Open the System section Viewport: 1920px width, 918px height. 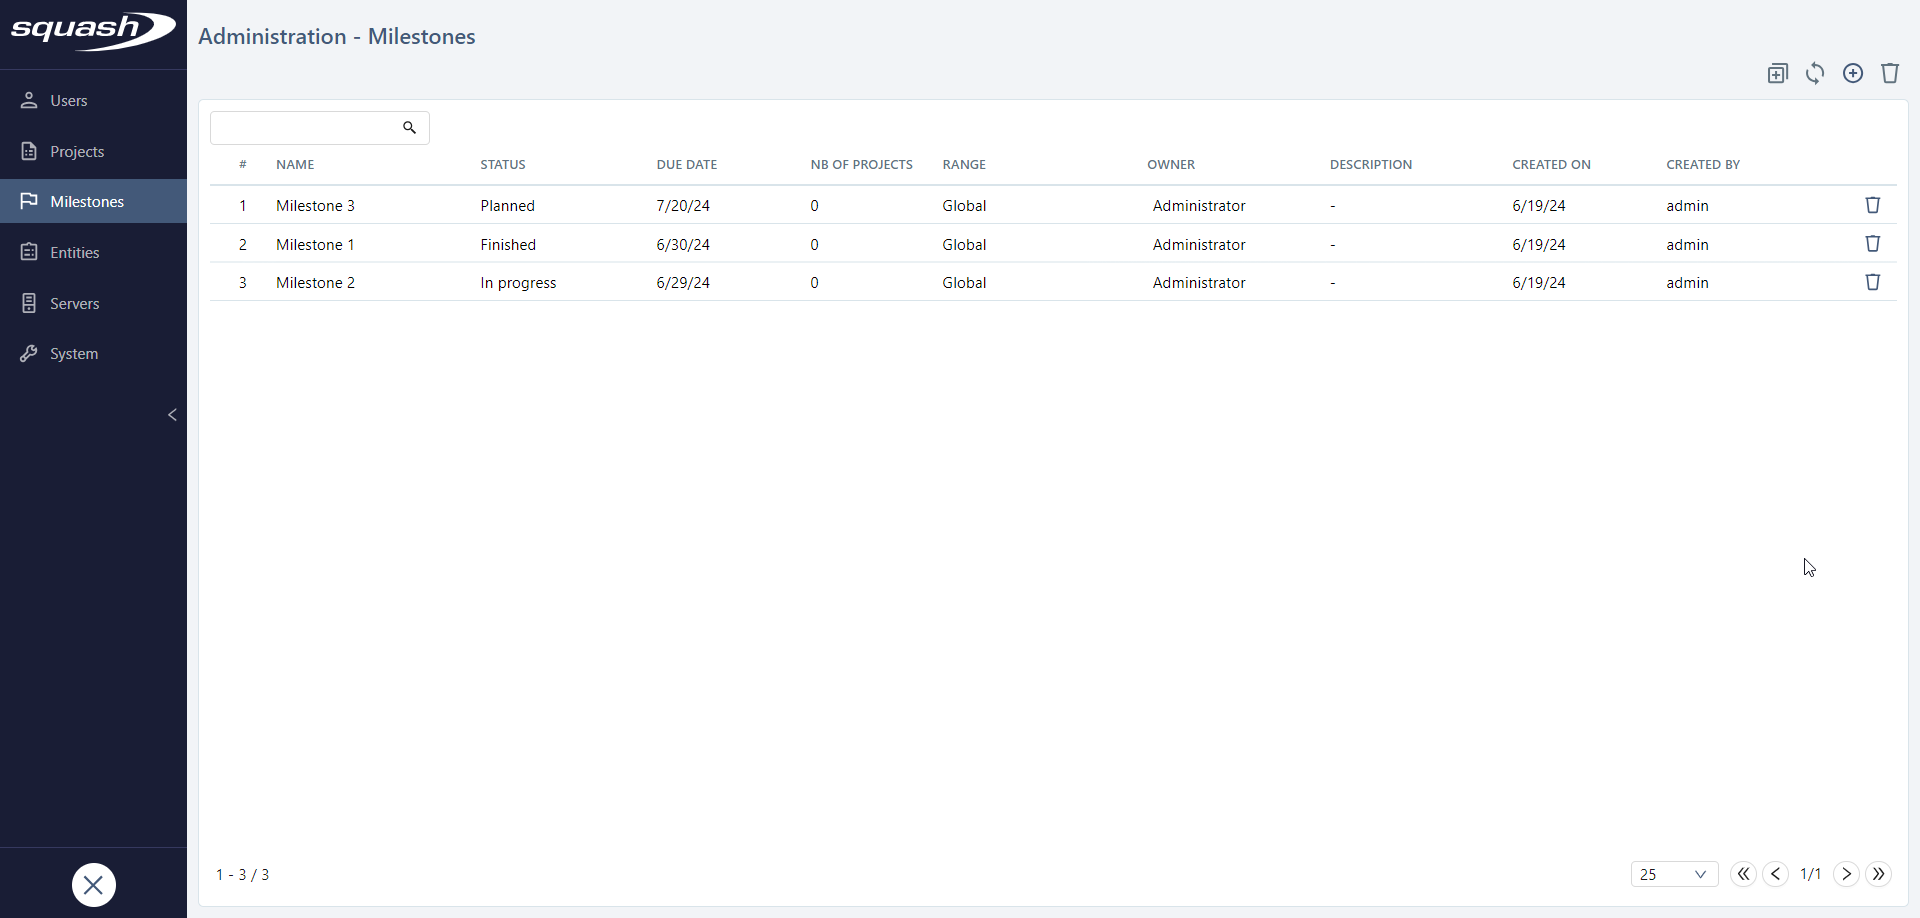coord(72,353)
